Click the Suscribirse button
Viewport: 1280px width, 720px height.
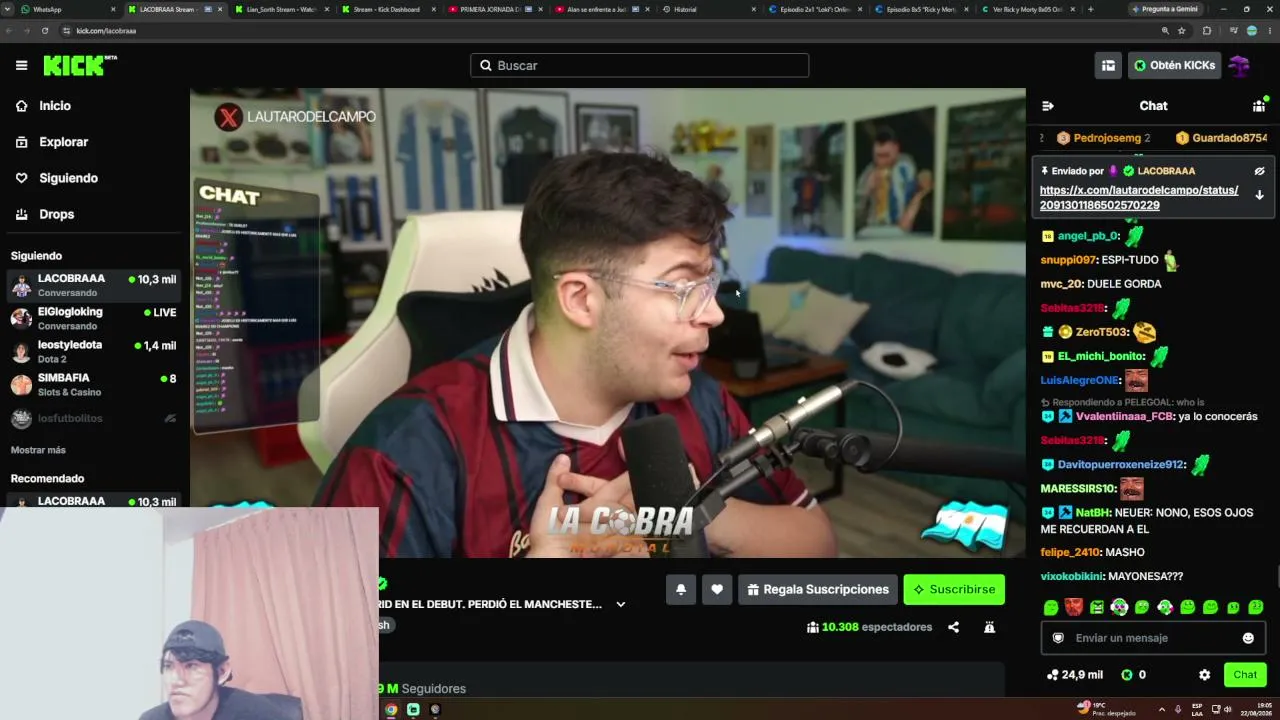click(954, 590)
